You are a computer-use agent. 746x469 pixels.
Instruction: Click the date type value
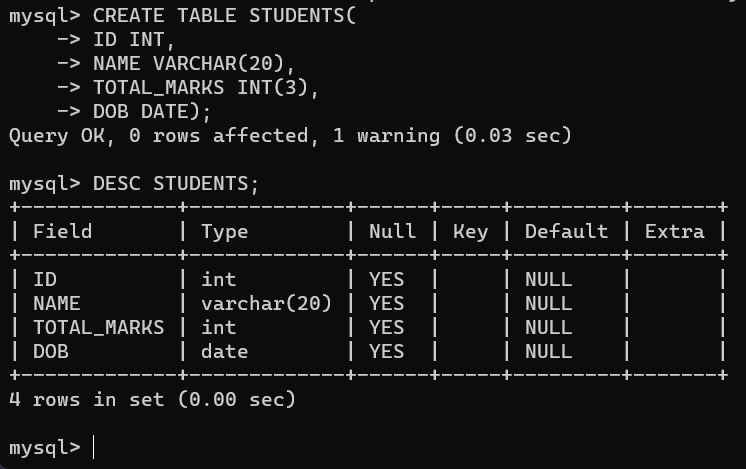[224, 351]
